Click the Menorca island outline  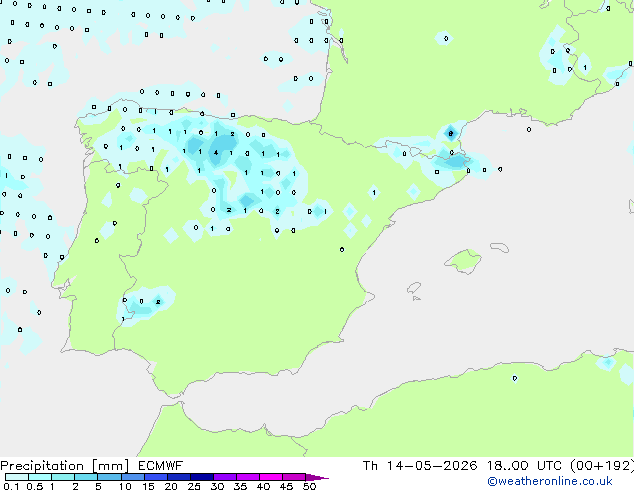pyautogui.click(x=500, y=247)
